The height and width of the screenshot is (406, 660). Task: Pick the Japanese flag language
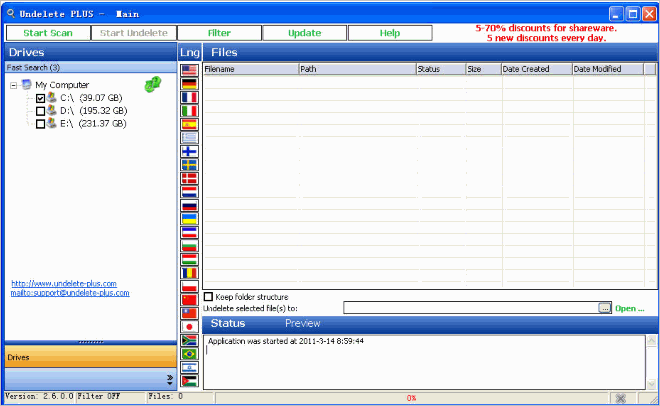tap(189, 326)
